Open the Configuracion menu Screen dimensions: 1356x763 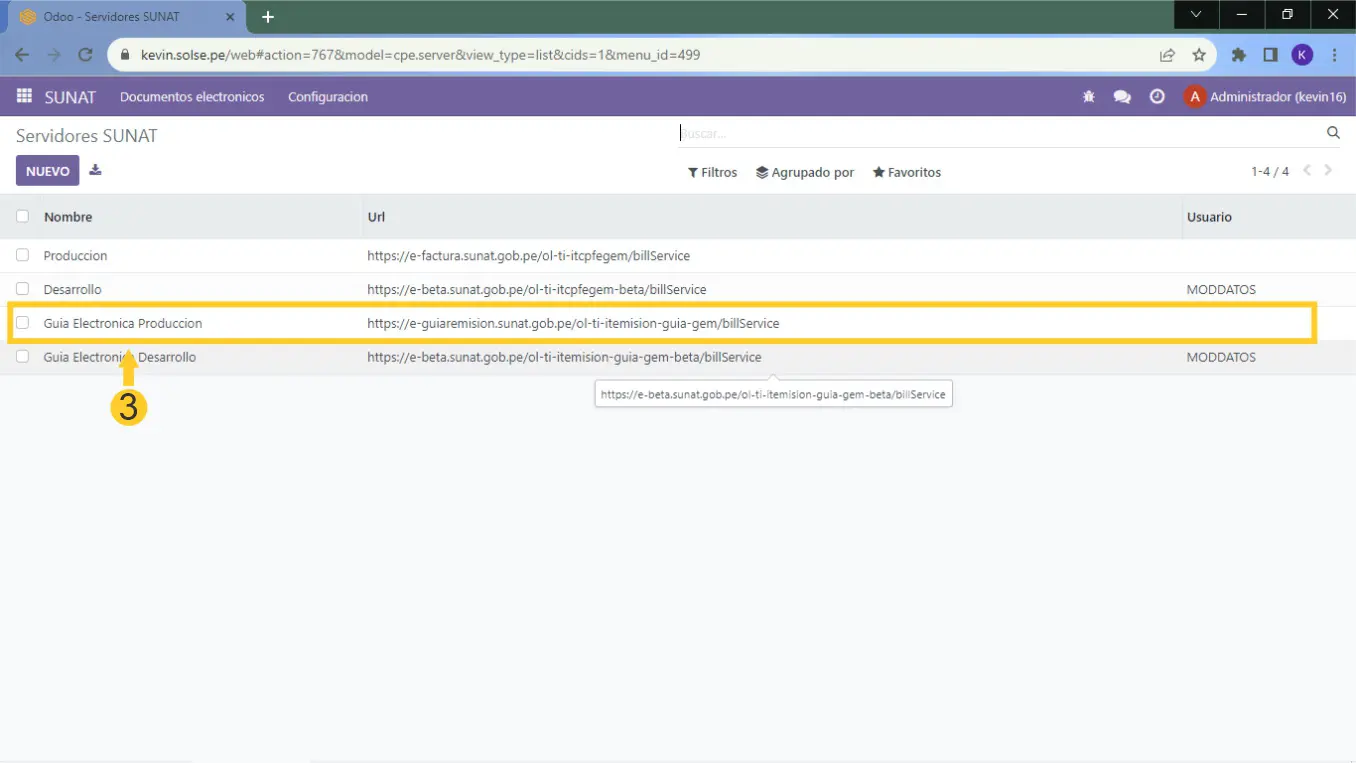coord(328,97)
